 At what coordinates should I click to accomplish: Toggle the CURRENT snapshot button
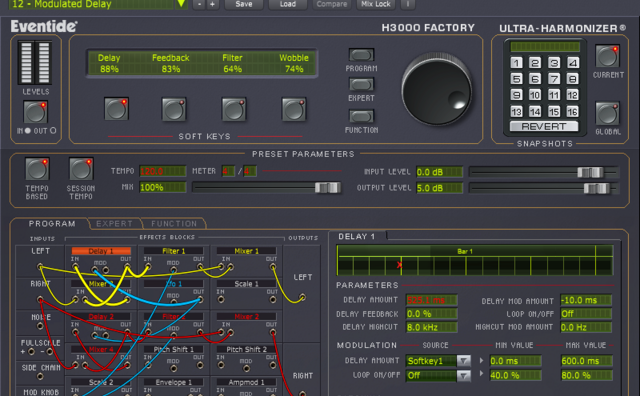tap(607, 56)
